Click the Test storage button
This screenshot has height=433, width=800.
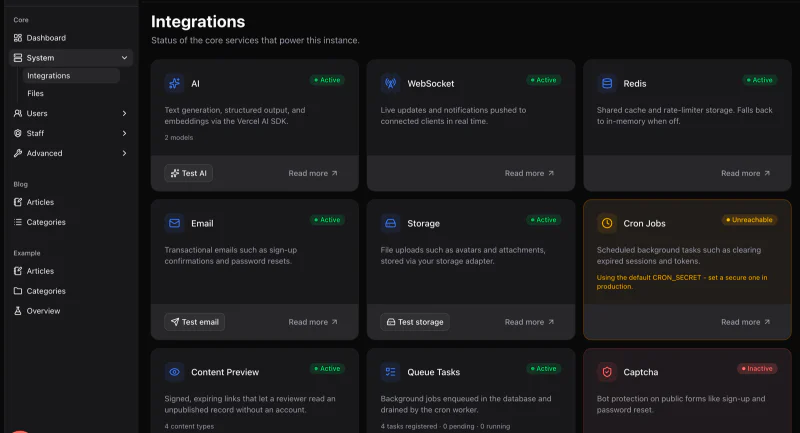[x=415, y=322]
